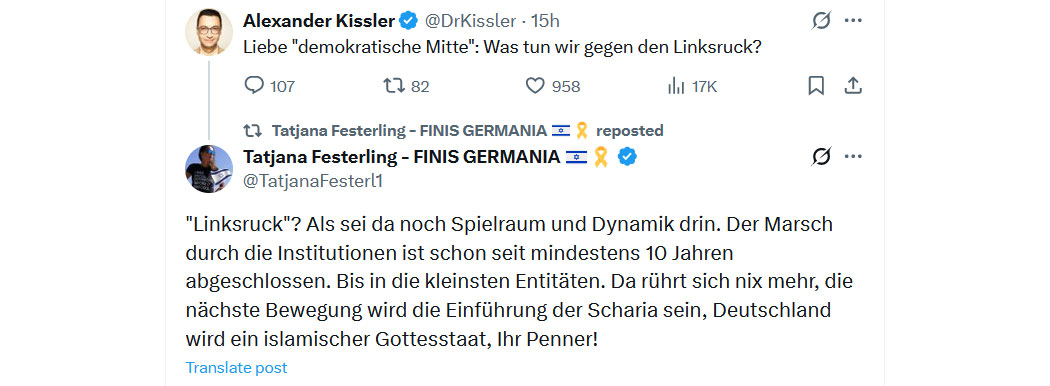Click Tatjana Festerling's profile picture
Image resolution: width=1050 pixels, height=386 pixels.
tap(209, 169)
